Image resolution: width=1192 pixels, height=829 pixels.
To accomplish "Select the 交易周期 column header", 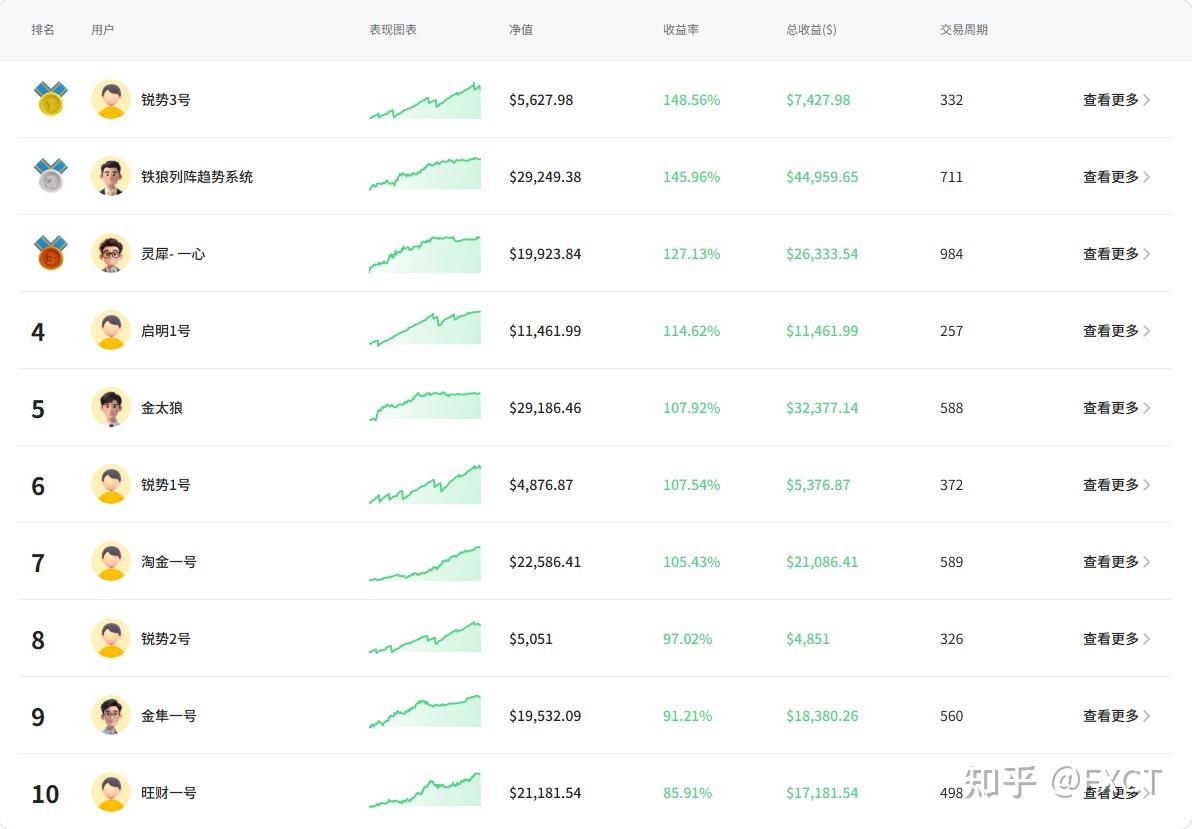I will (963, 30).
